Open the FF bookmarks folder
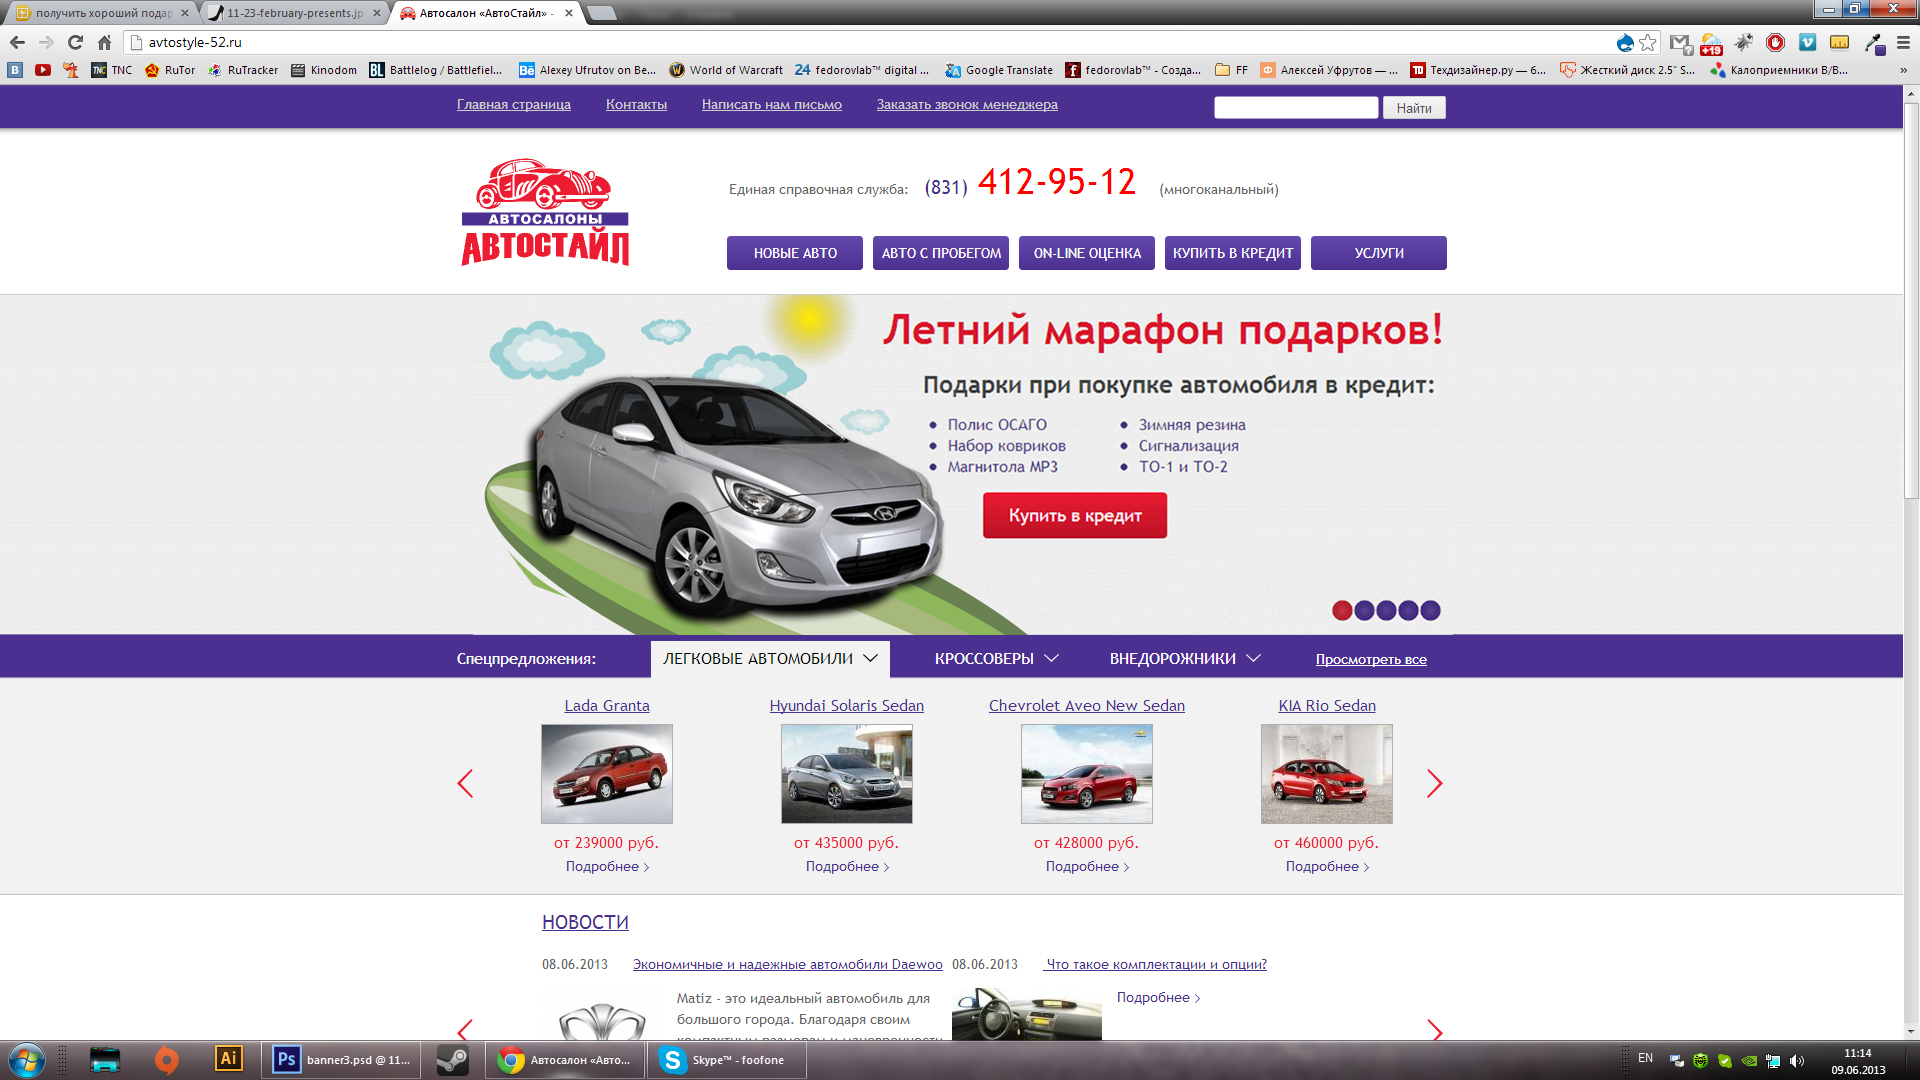This screenshot has height=1080, width=1920. pyautogui.click(x=1231, y=70)
